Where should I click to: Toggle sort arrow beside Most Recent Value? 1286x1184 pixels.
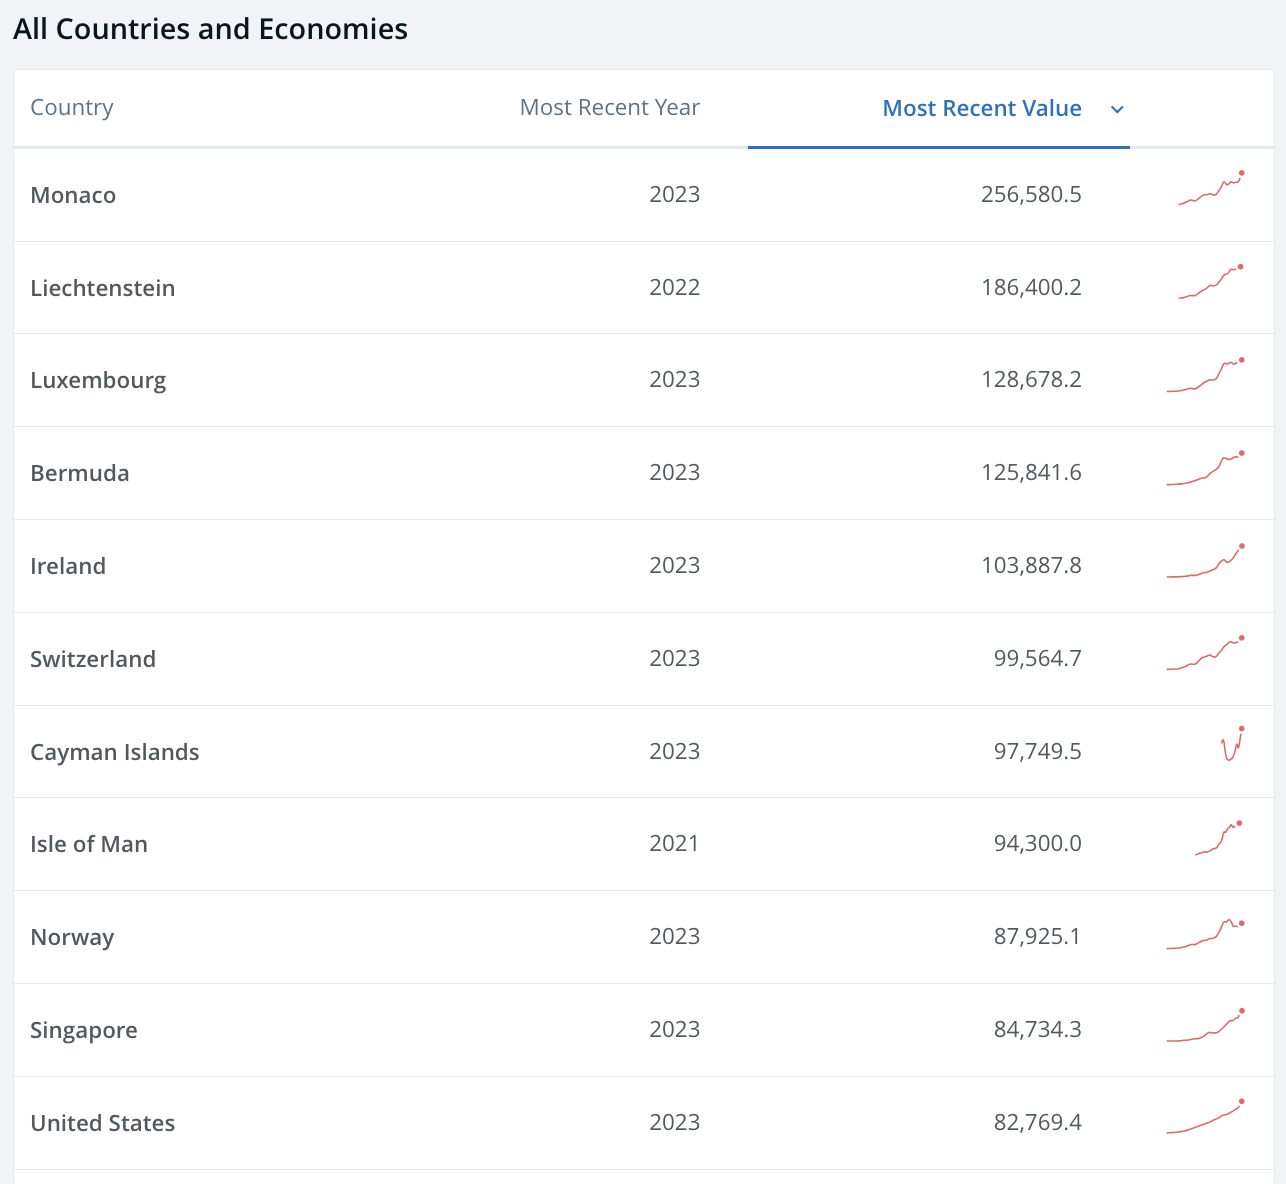click(x=1118, y=109)
